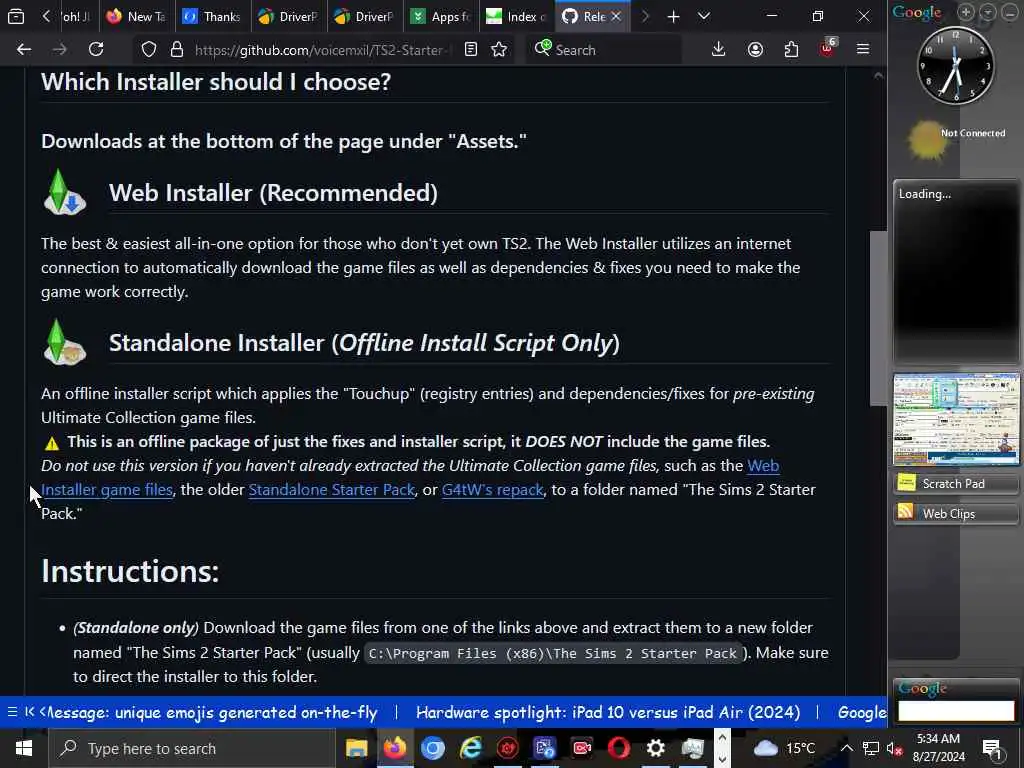Show hidden system tray icons
The width and height of the screenshot is (1024, 768).
[x=846, y=748]
